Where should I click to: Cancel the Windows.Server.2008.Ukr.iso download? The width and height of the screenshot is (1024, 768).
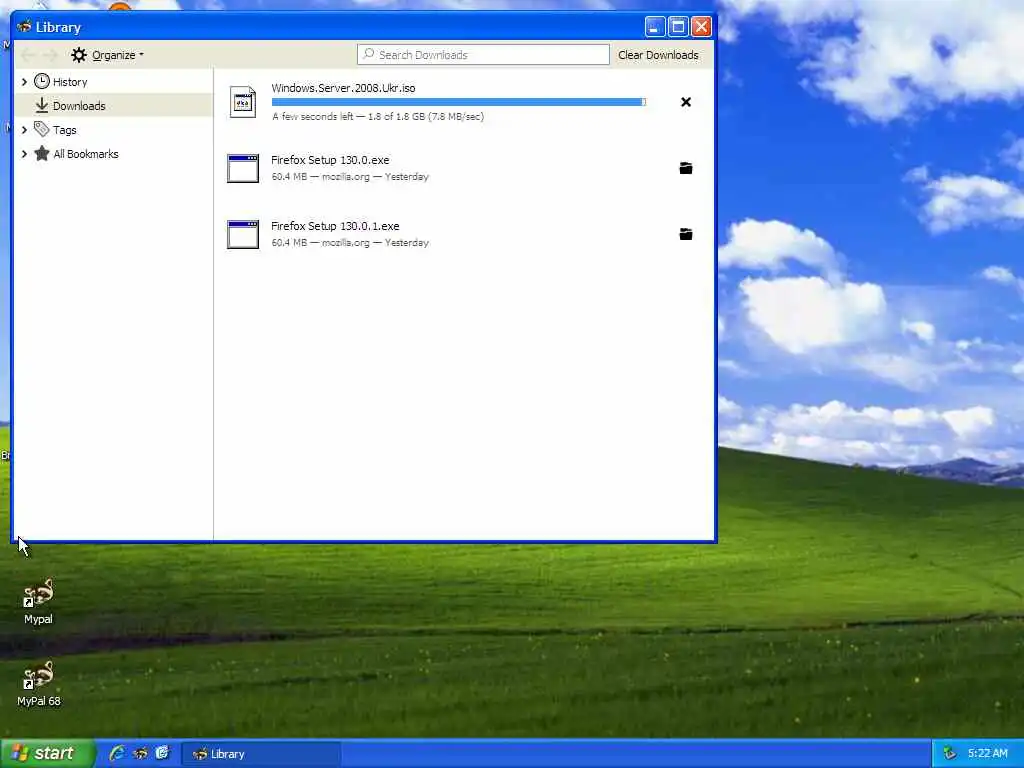(x=686, y=102)
